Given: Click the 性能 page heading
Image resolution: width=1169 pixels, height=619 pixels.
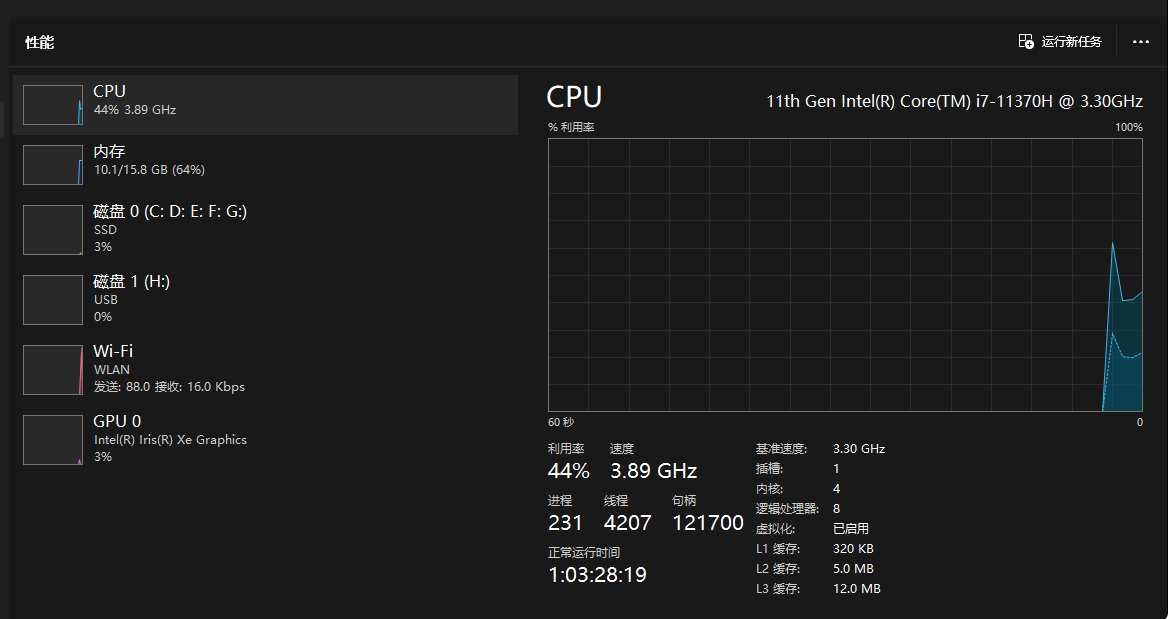Looking at the screenshot, I should click(40, 42).
